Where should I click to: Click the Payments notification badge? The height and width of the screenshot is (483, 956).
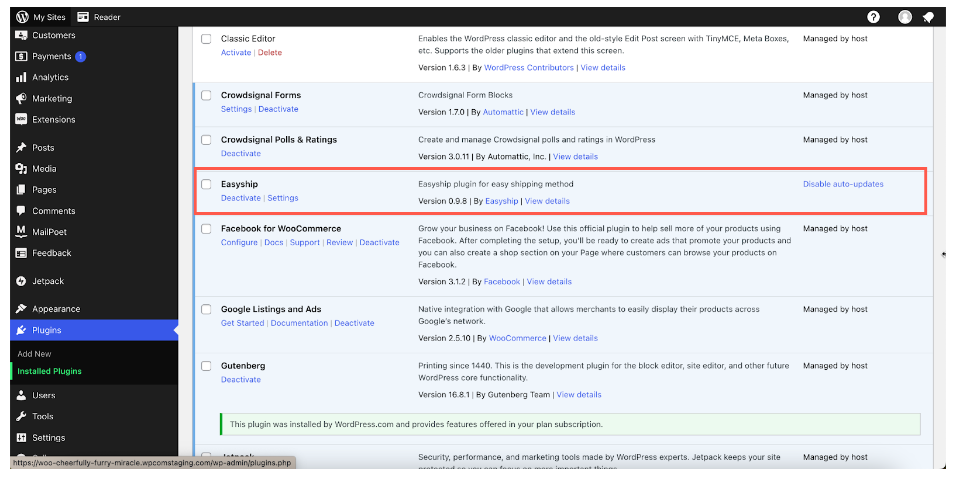pyautogui.click(x=80, y=56)
